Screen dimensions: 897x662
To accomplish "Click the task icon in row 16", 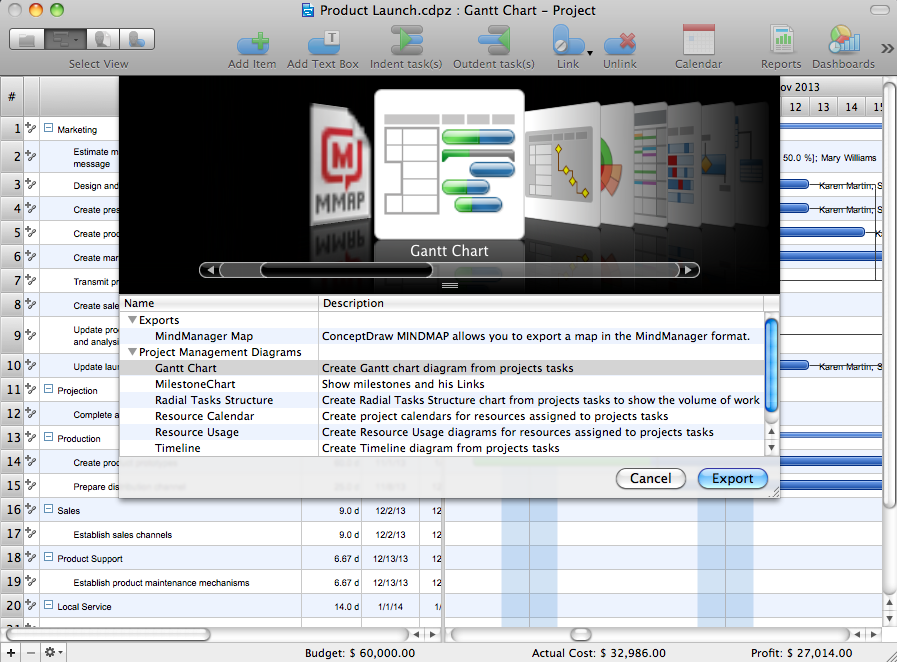I will coord(31,510).
